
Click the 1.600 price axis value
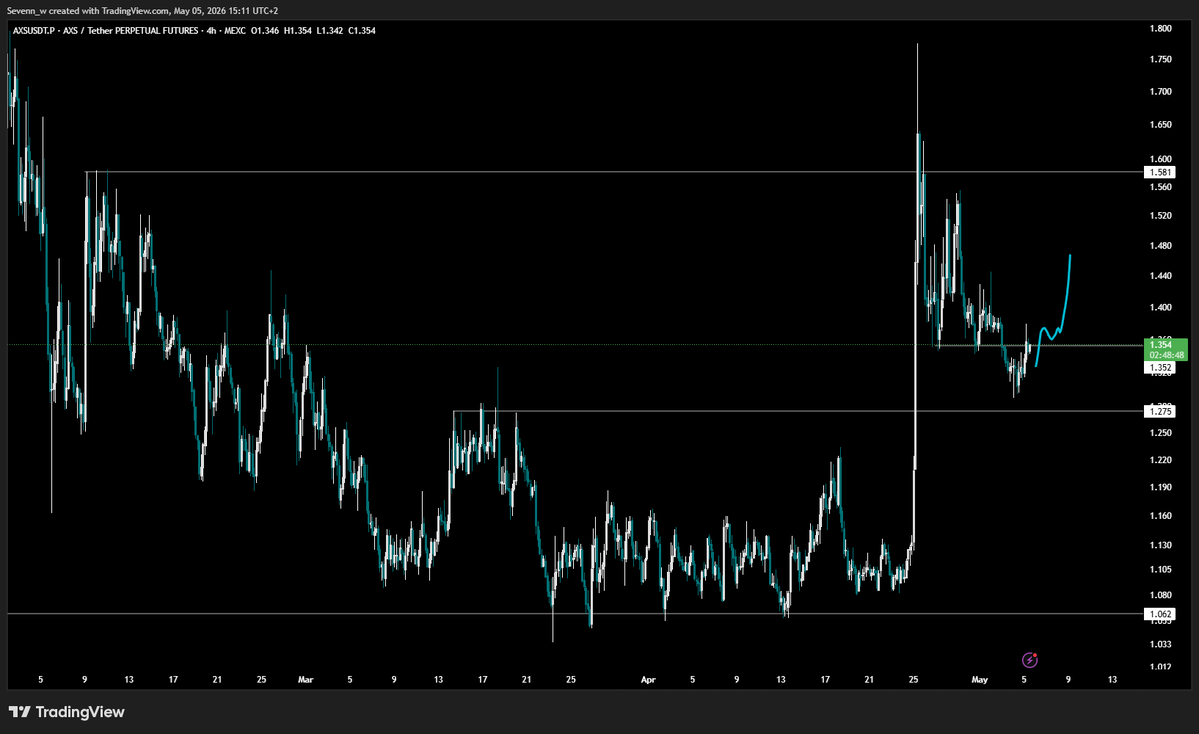click(1160, 159)
